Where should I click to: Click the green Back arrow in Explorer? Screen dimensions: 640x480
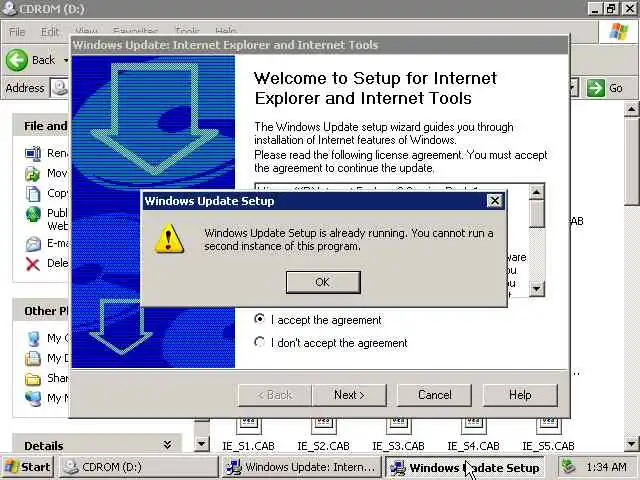(17, 60)
